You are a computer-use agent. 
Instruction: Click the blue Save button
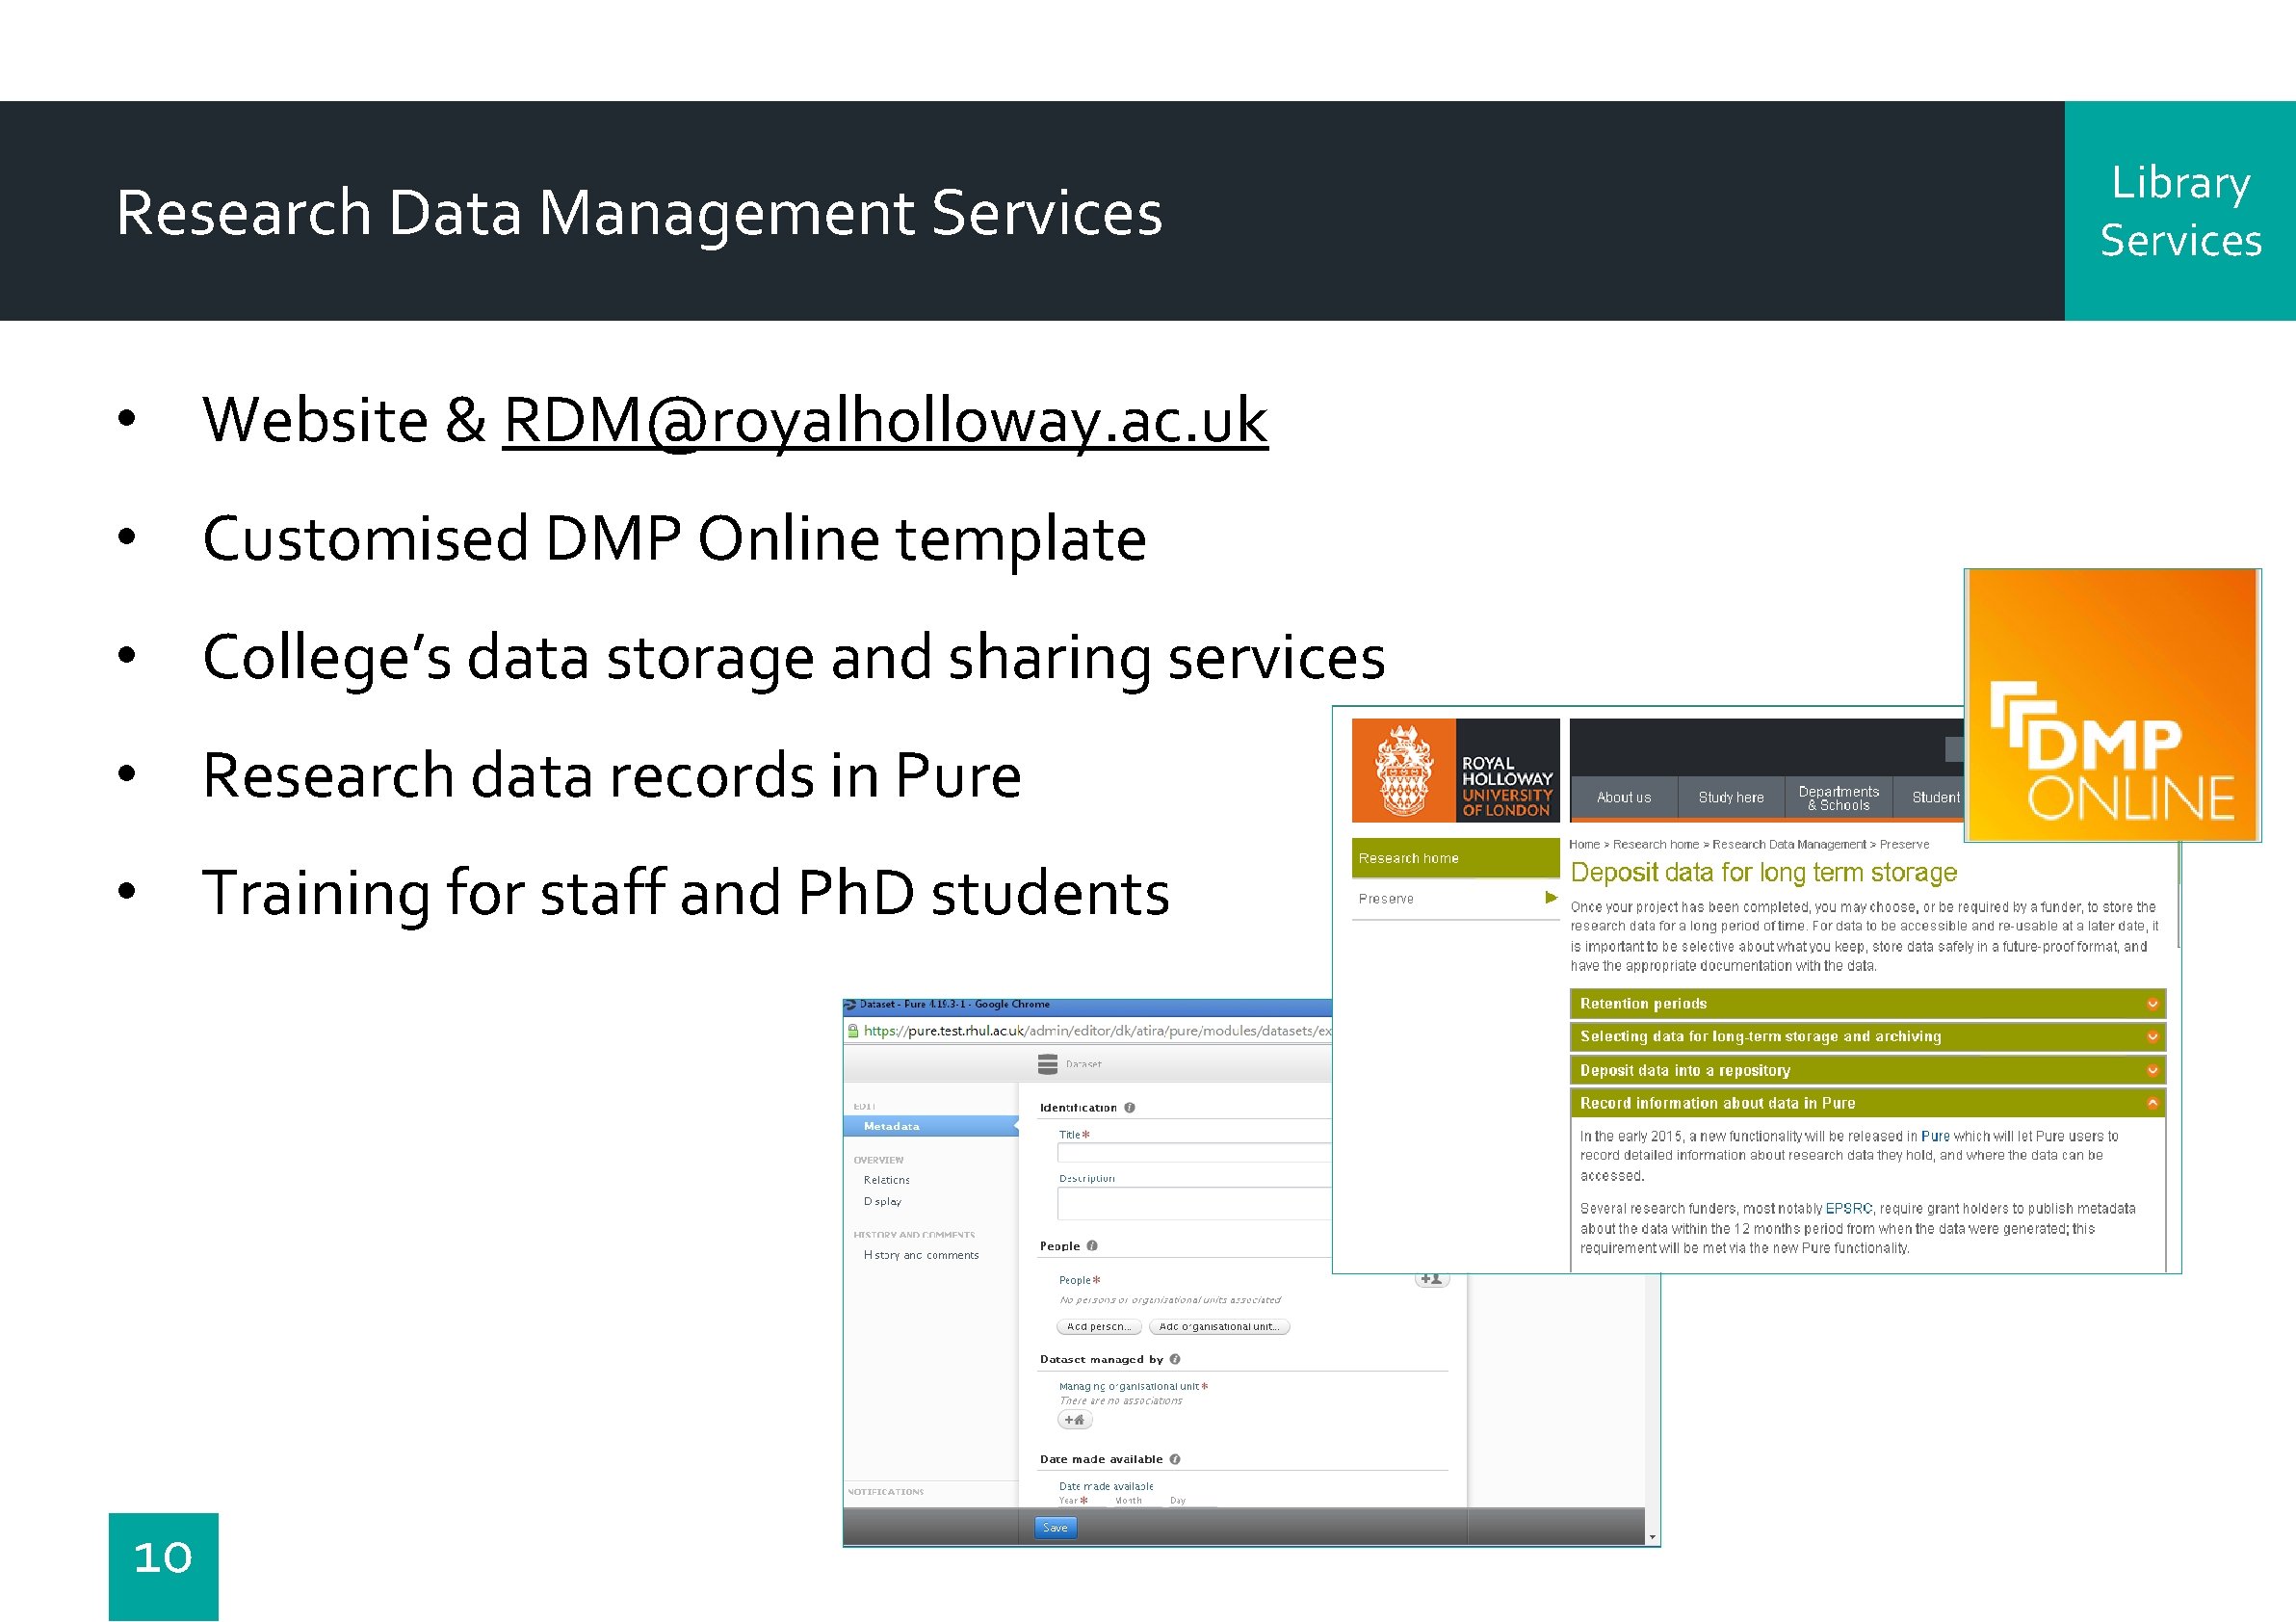coord(1055,1527)
